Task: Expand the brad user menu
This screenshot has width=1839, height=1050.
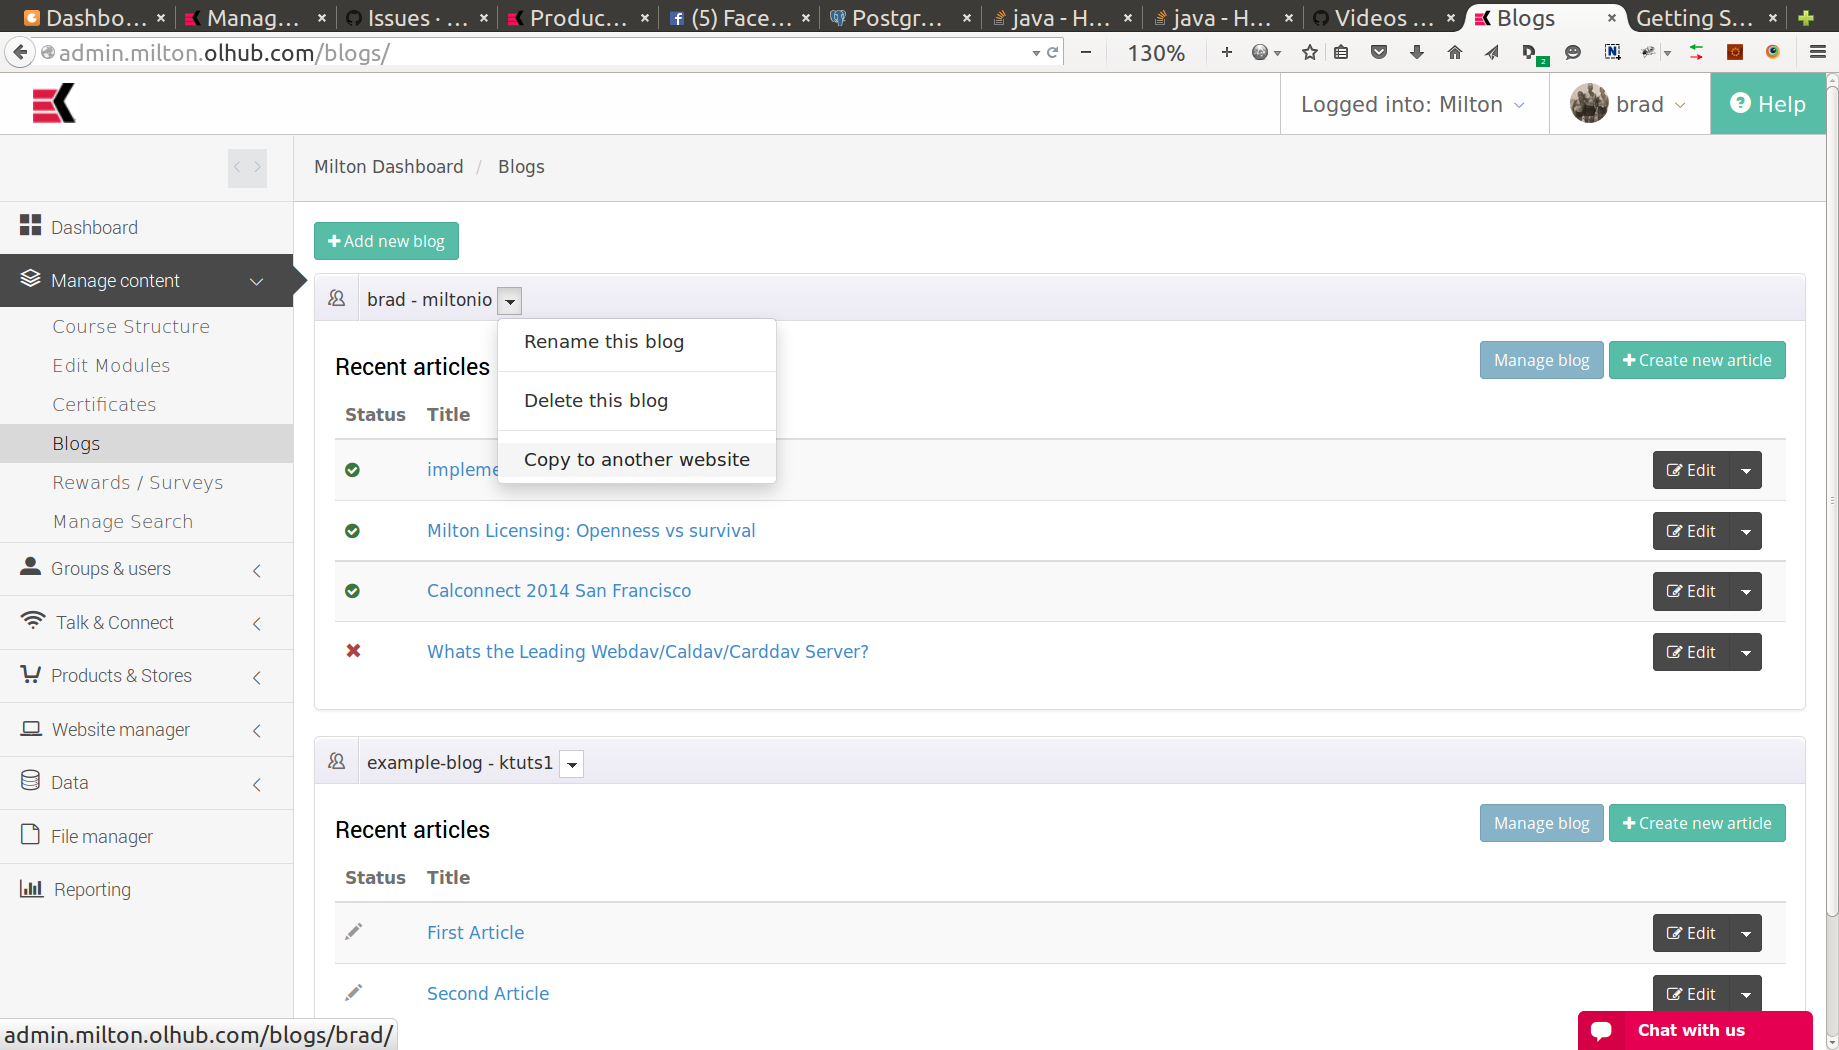Action: [x=1629, y=104]
